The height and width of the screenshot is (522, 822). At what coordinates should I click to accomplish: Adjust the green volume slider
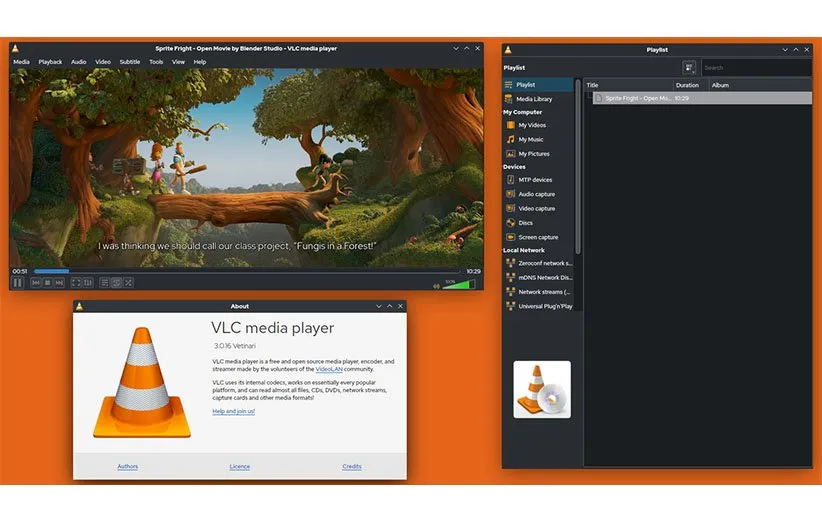point(460,284)
